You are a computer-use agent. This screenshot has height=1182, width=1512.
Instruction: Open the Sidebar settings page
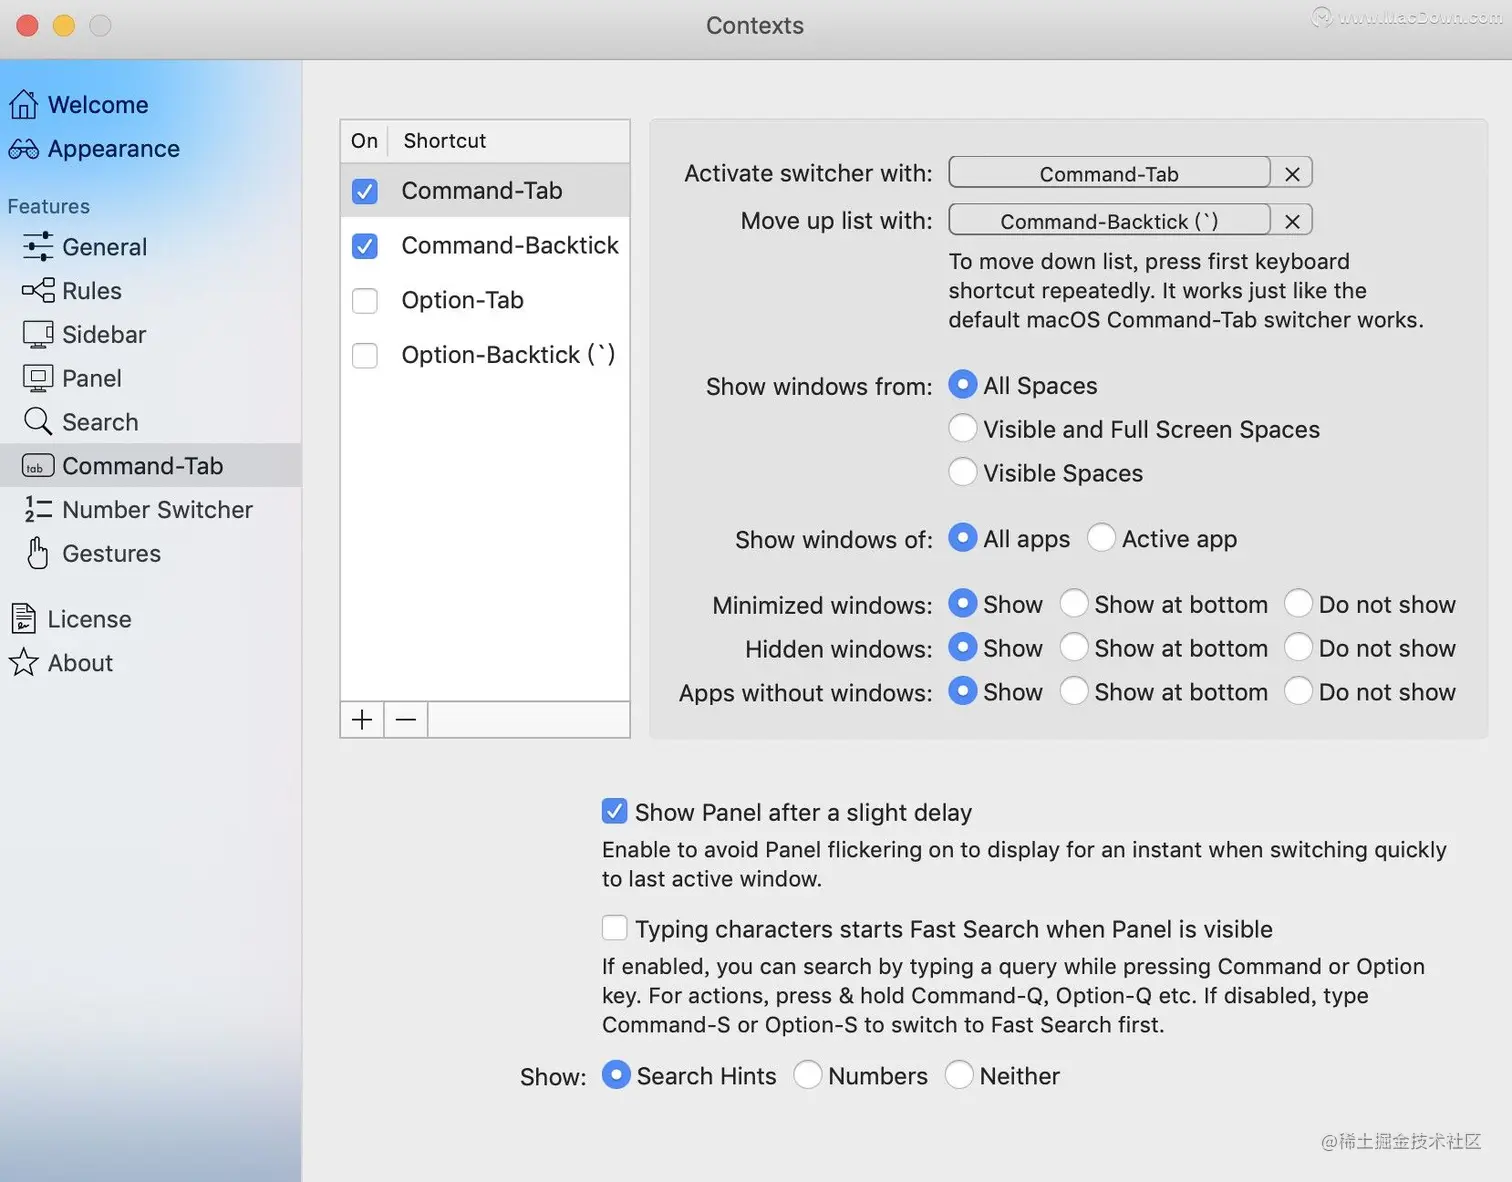104,335
